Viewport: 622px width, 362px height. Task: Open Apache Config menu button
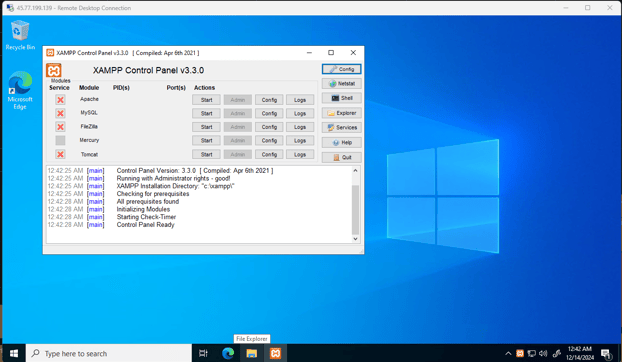point(269,100)
